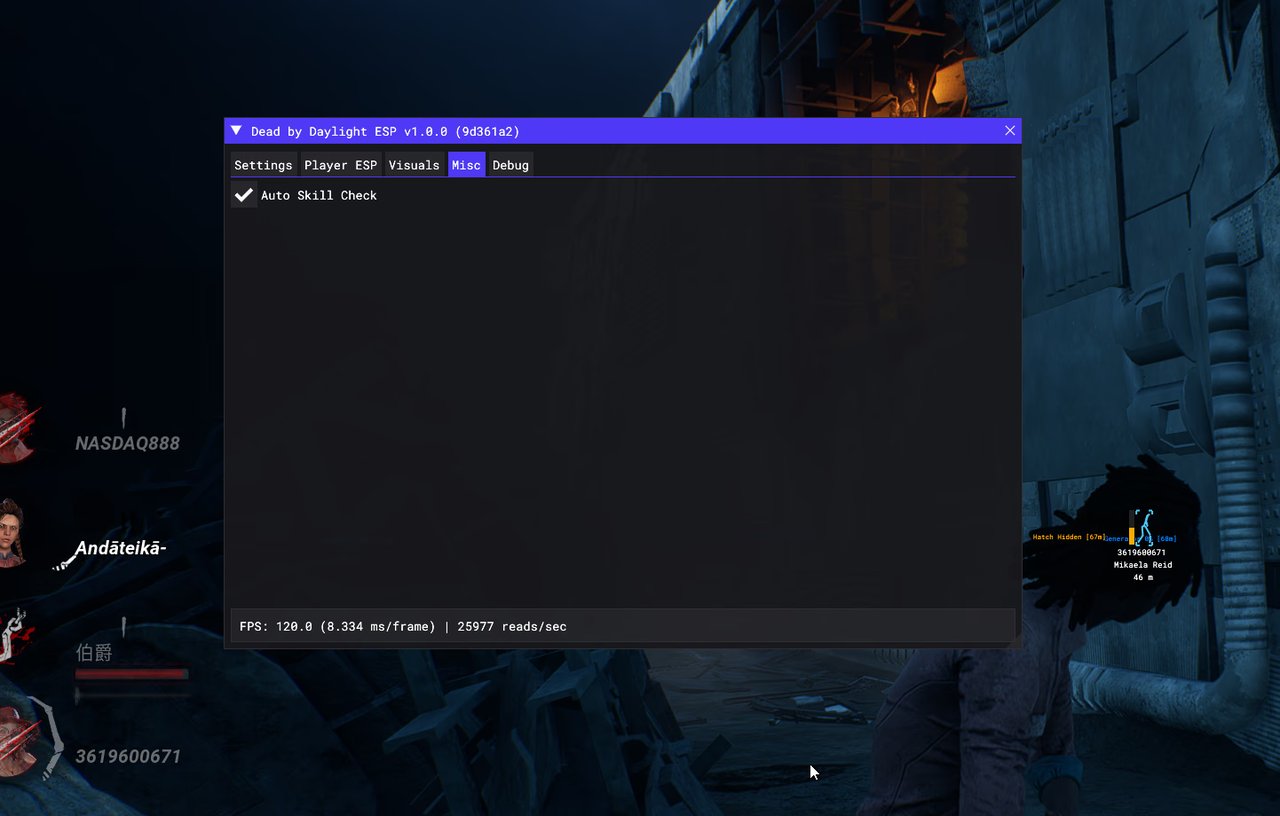Click the "Mikaela Reid" ESP label
The height and width of the screenshot is (816, 1280).
[x=1142, y=565]
